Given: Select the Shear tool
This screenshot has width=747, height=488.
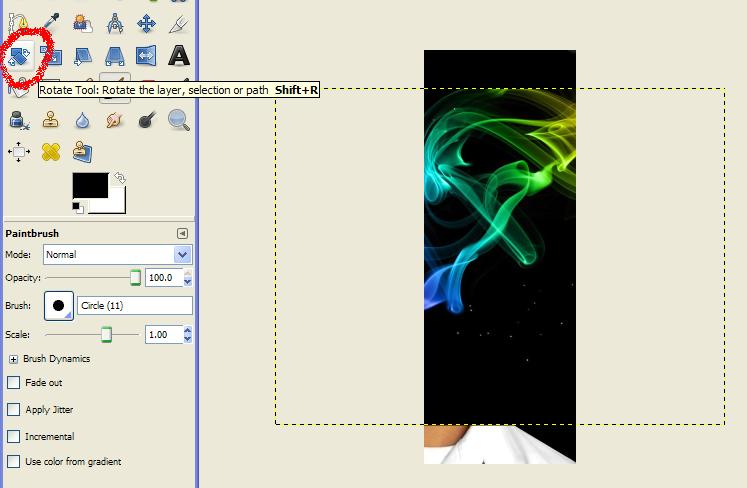Looking at the screenshot, I should tap(83, 56).
